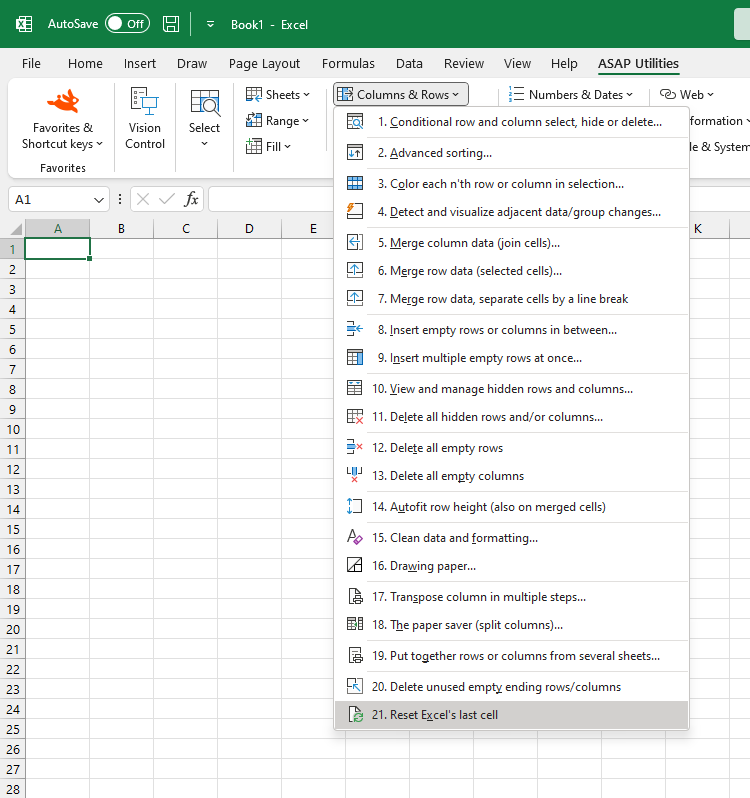Click View and manage hidden rows icon
Screen dimensions: 750x798
click(x=355, y=389)
